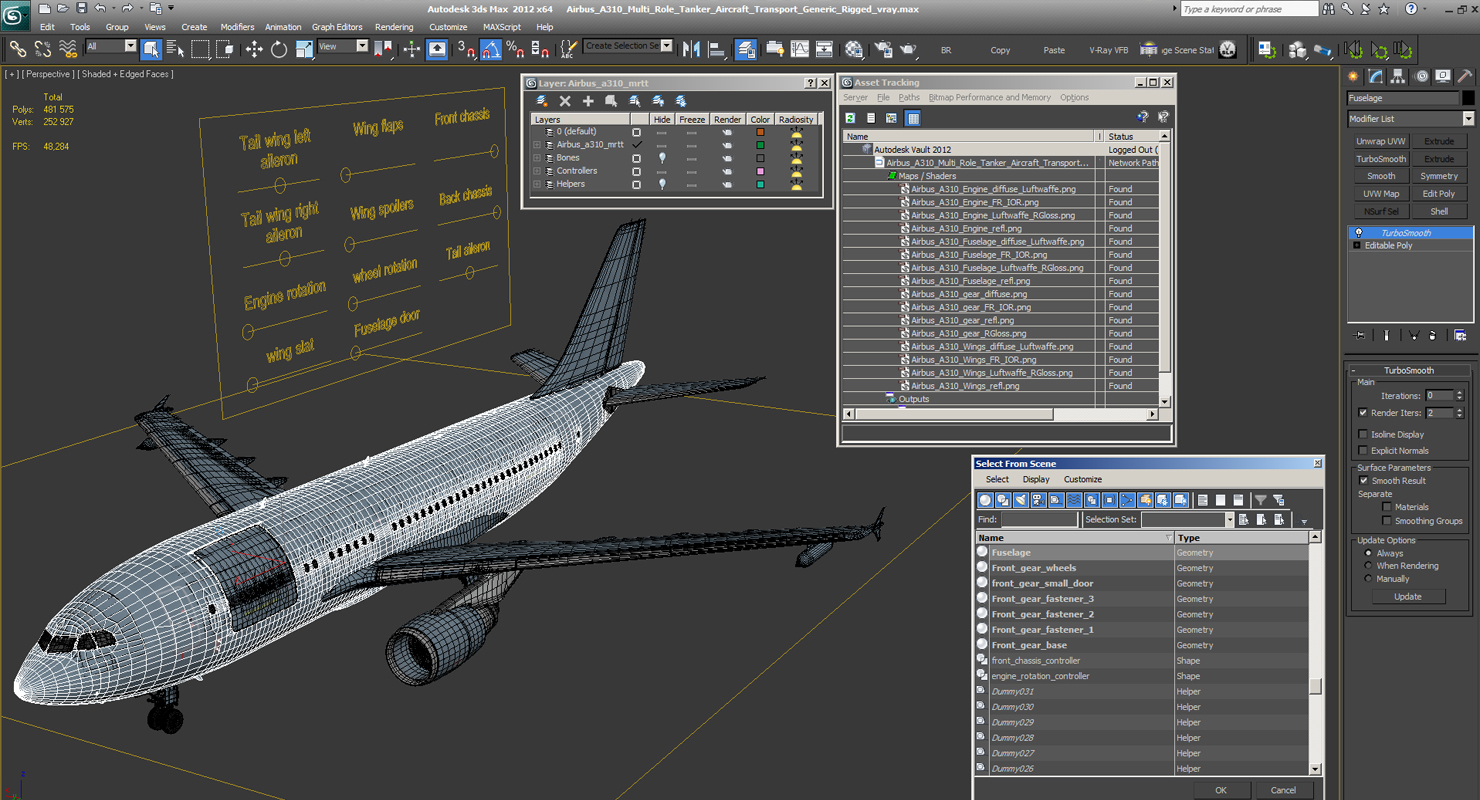Choose the Select and Rotate tool
This screenshot has width=1480, height=800.
pyautogui.click(x=279, y=48)
